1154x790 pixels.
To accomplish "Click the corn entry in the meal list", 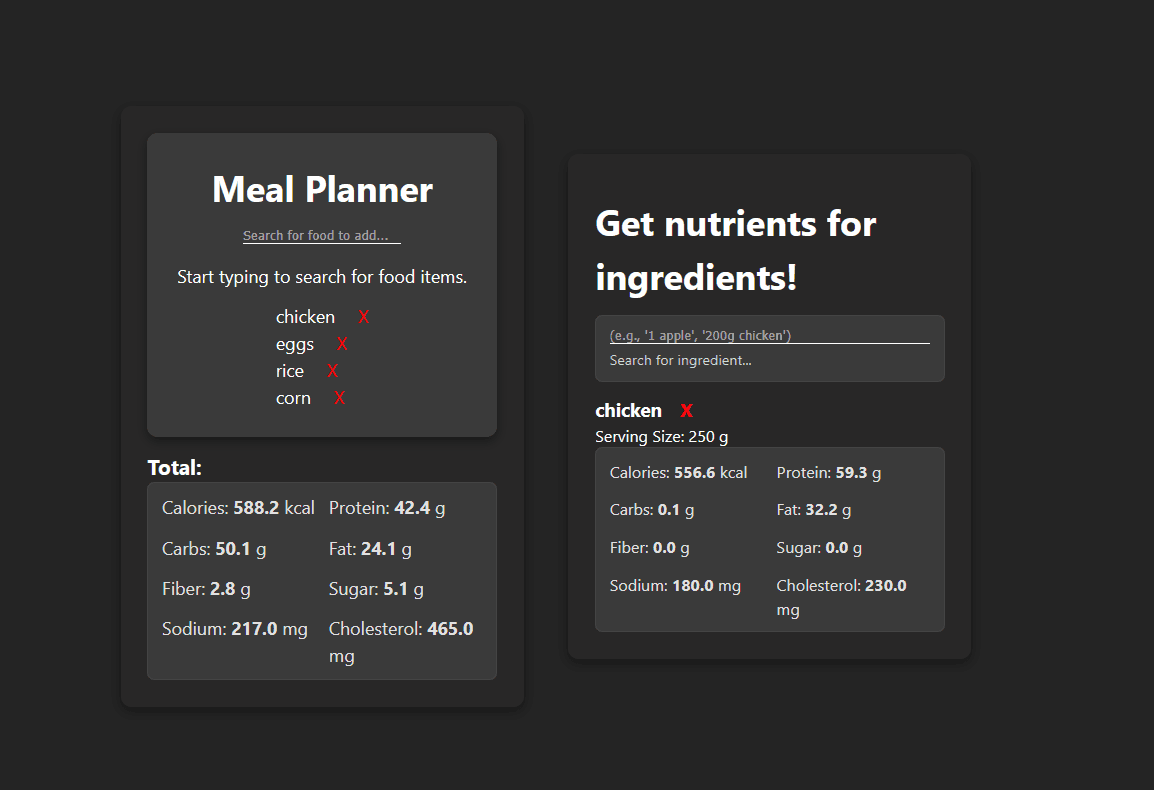I will click(293, 398).
